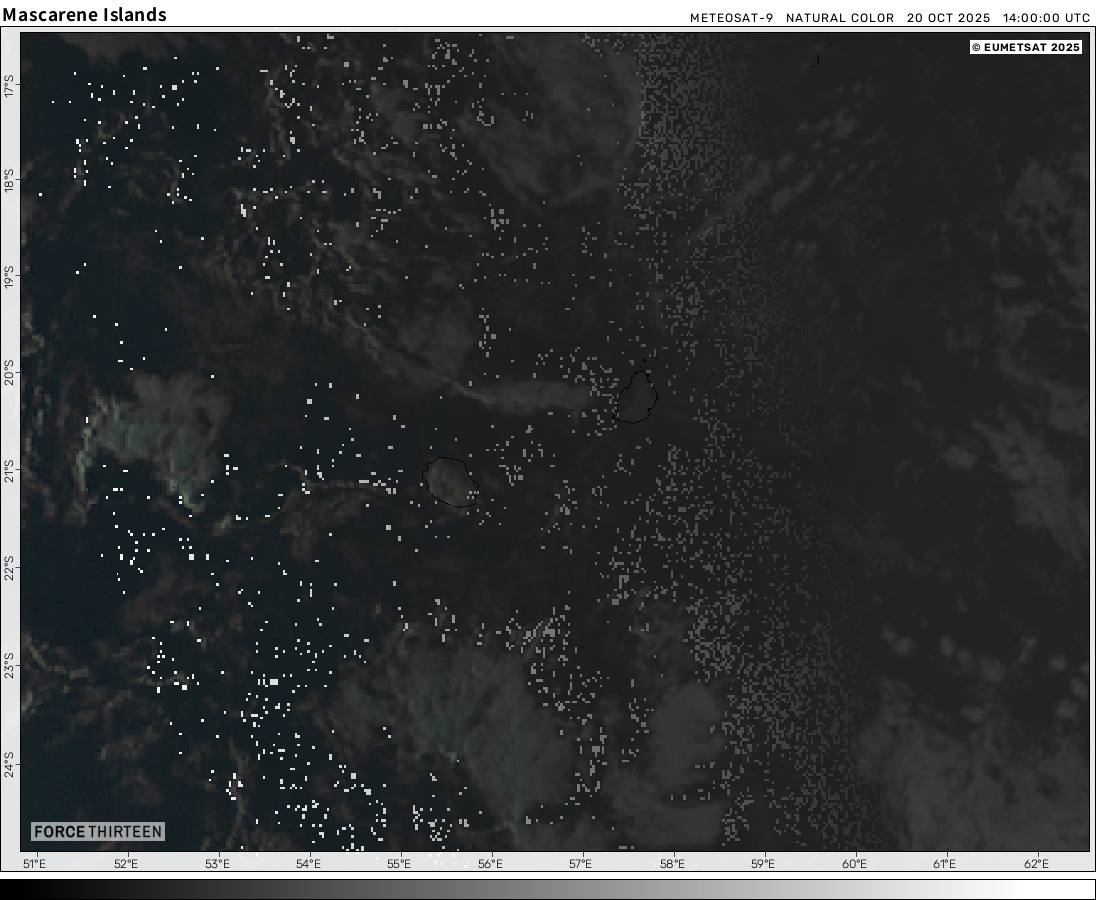The height and width of the screenshot is (900, 1096).
Task: Click the 14:00:00 UTC timestamp
Action: (x=1046, y=18)
